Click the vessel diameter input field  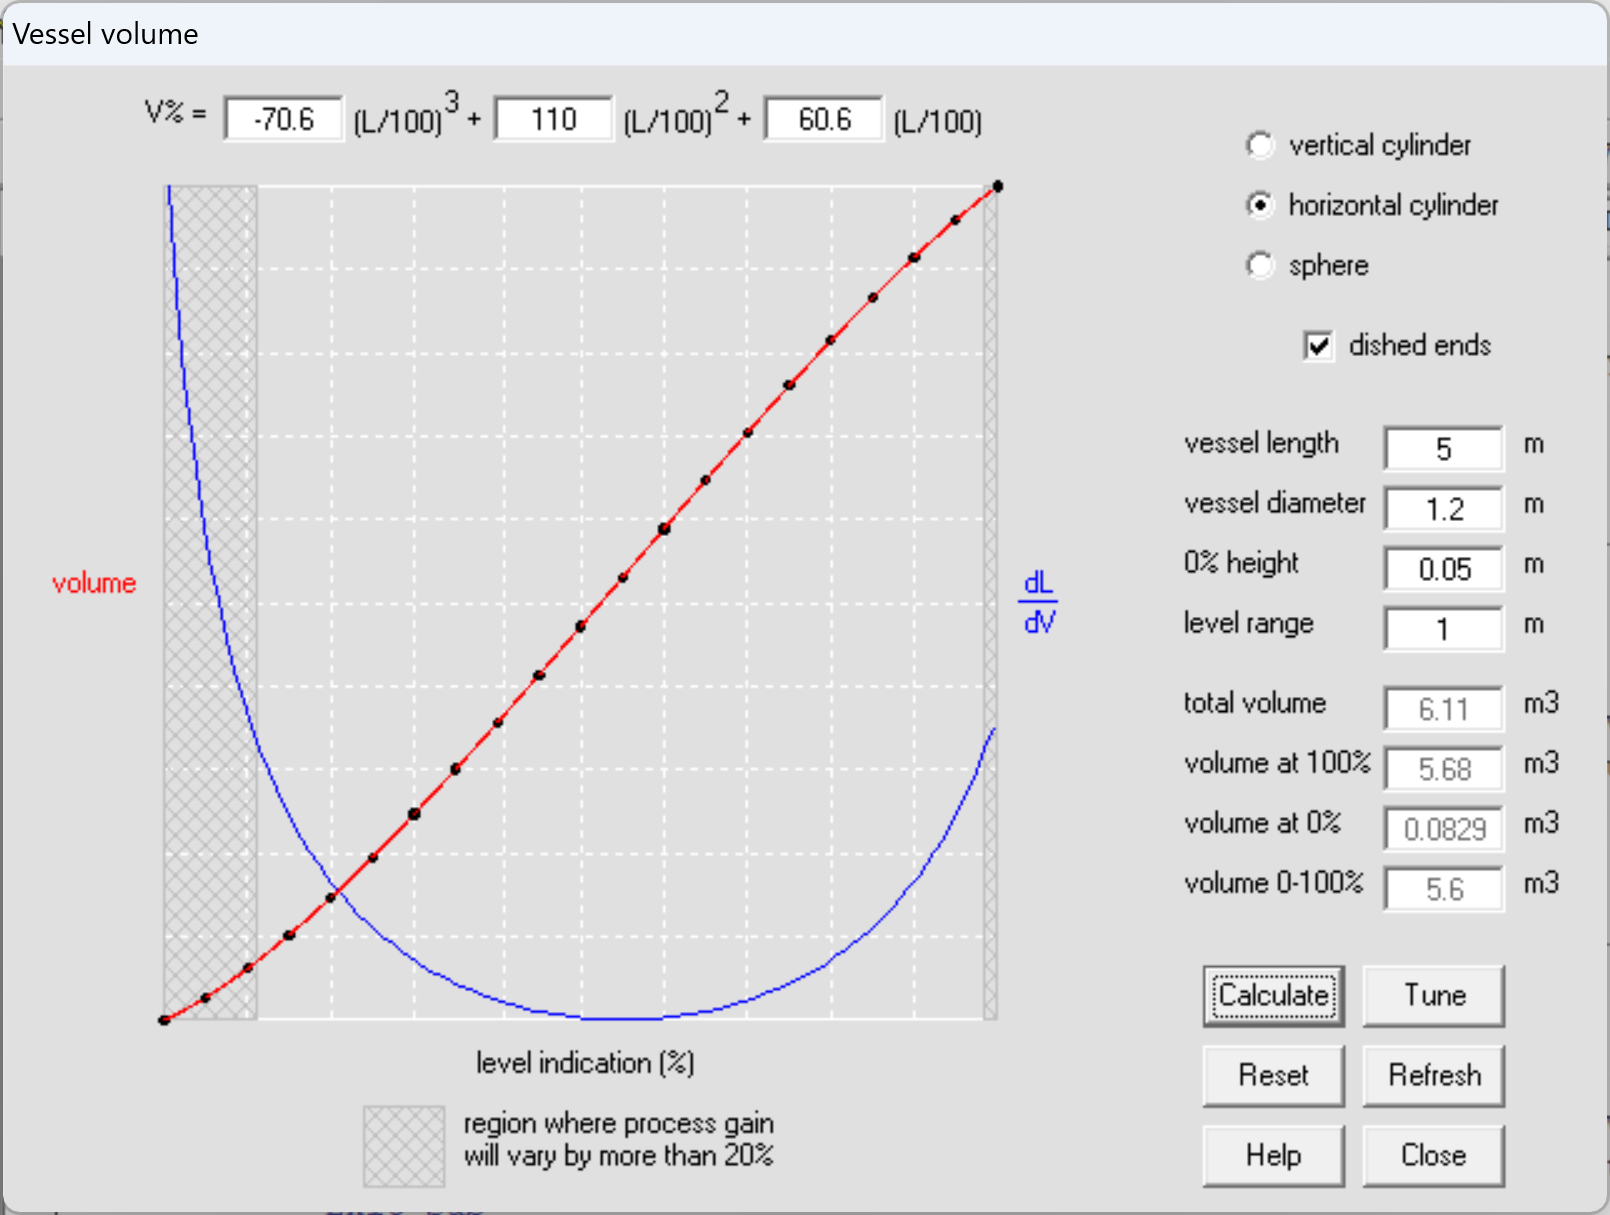1443,509
